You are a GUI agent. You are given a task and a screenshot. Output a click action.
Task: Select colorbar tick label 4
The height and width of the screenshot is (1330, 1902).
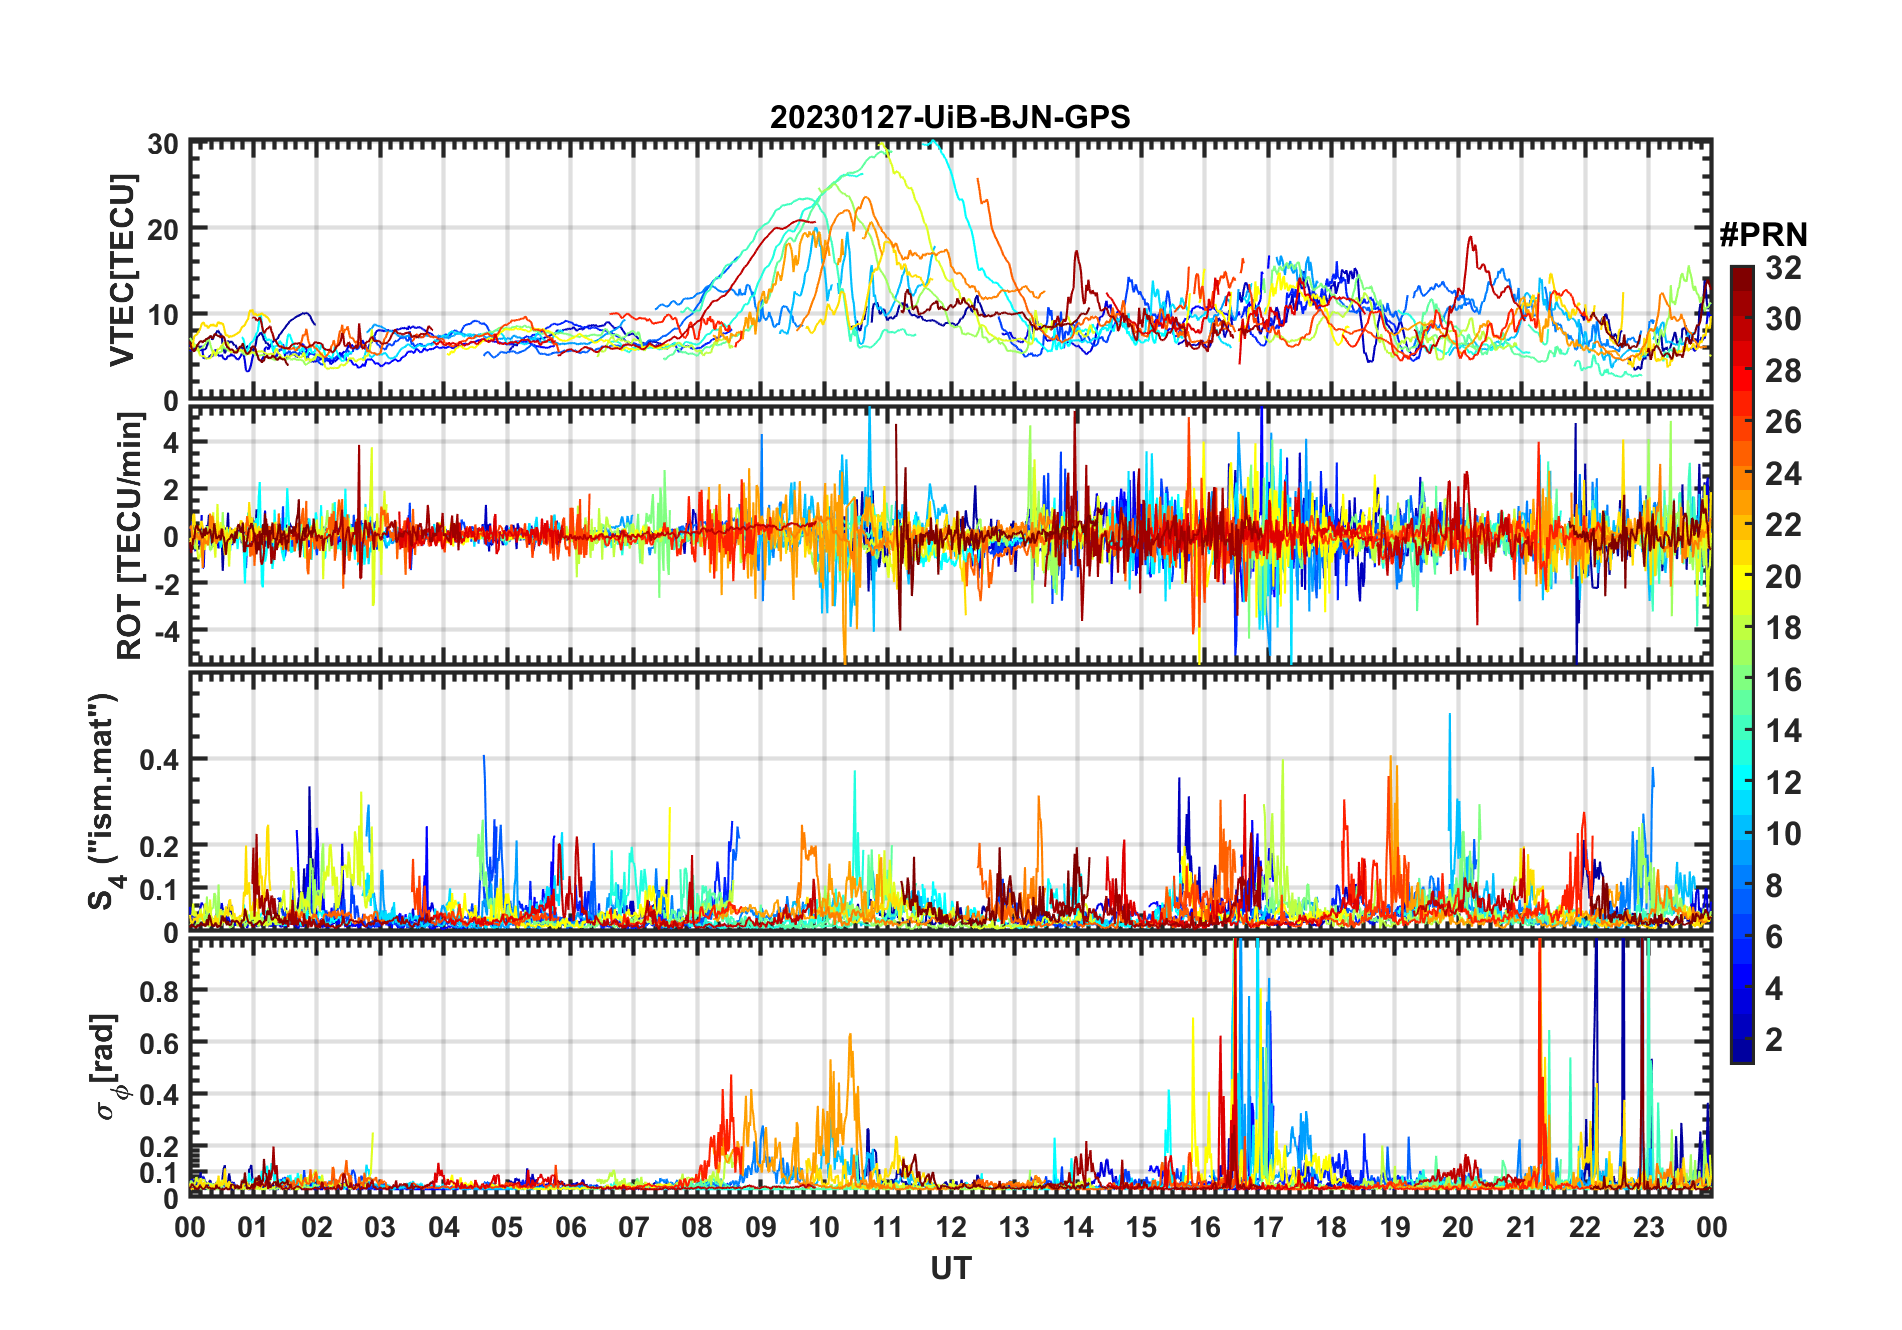point(1774,988)
